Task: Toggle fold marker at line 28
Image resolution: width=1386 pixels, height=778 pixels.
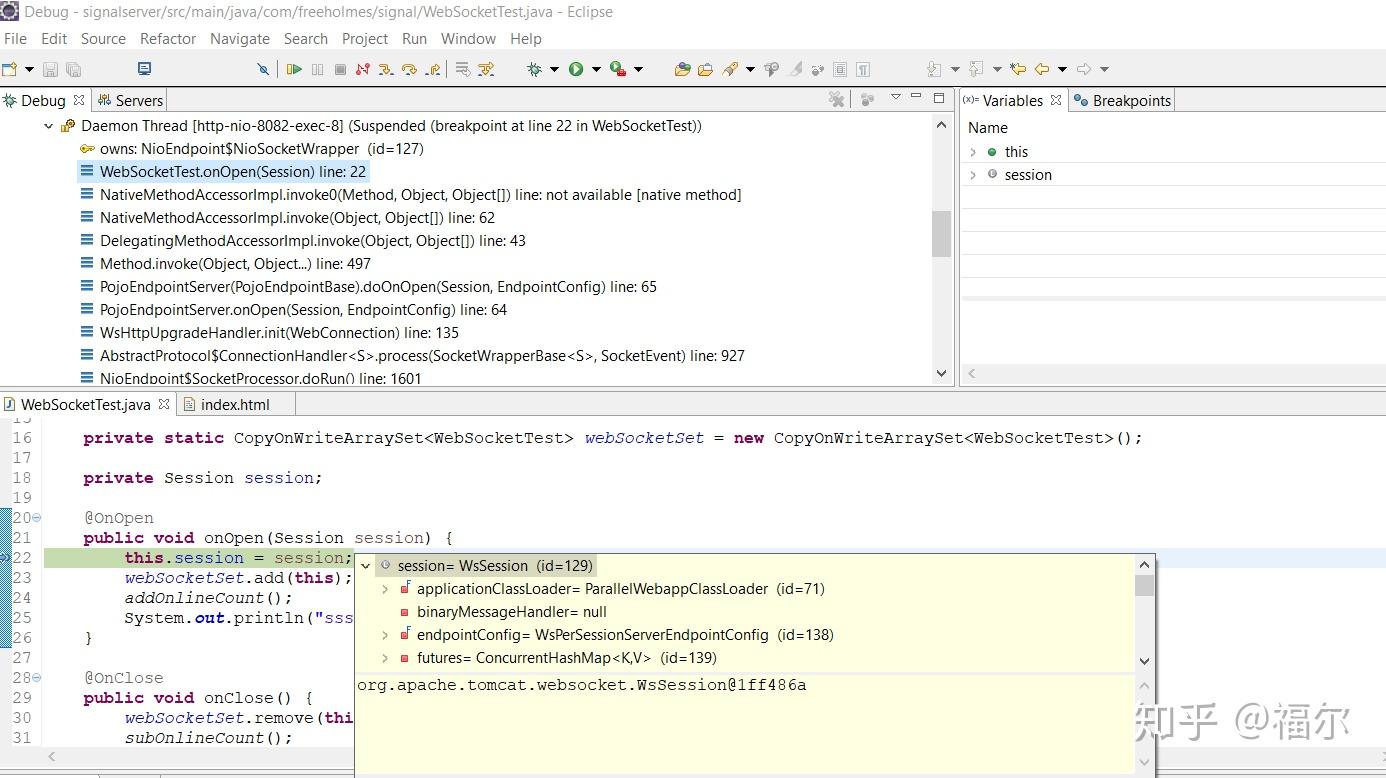Action: [37, 678]
